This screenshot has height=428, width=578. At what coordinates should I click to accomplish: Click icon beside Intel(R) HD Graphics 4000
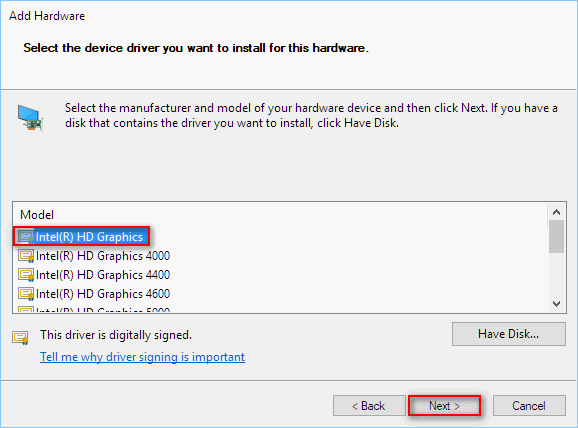tap(26, 256)
